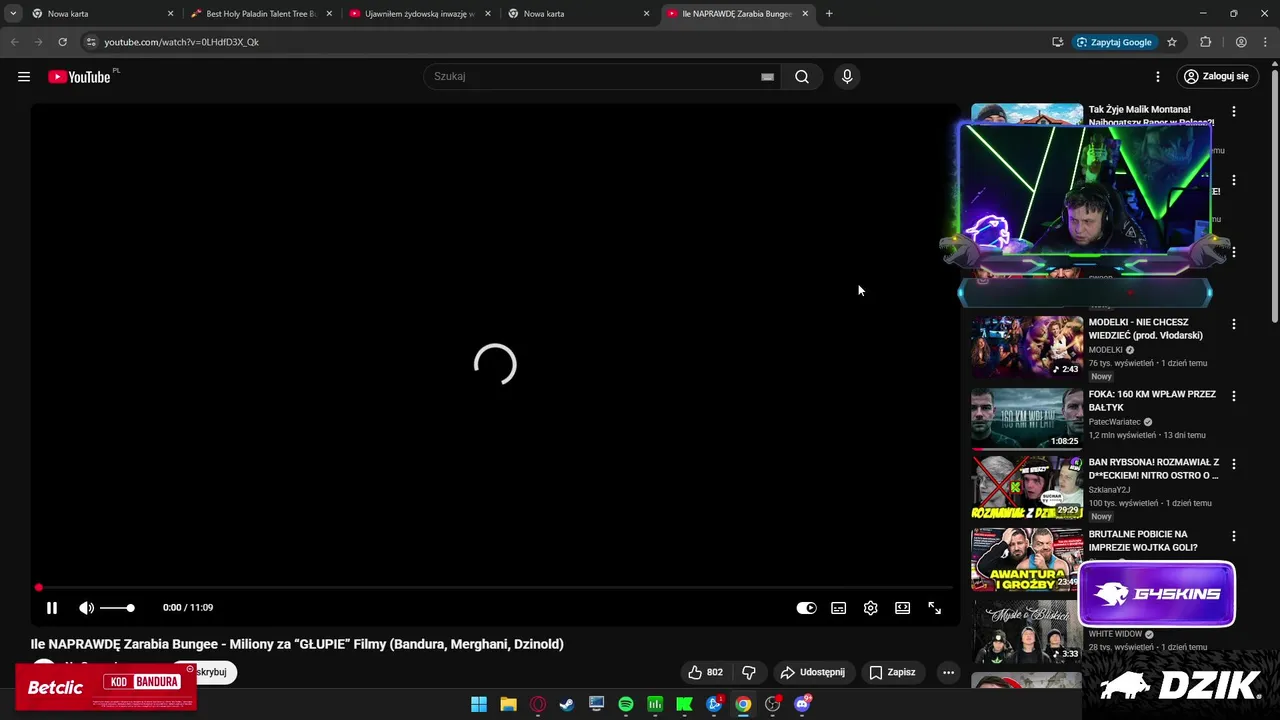Image resolution: width=1280 pixels, height=720 pixels.
Task: Open Opera GX from the taskbar
Action: pos(538,704)
